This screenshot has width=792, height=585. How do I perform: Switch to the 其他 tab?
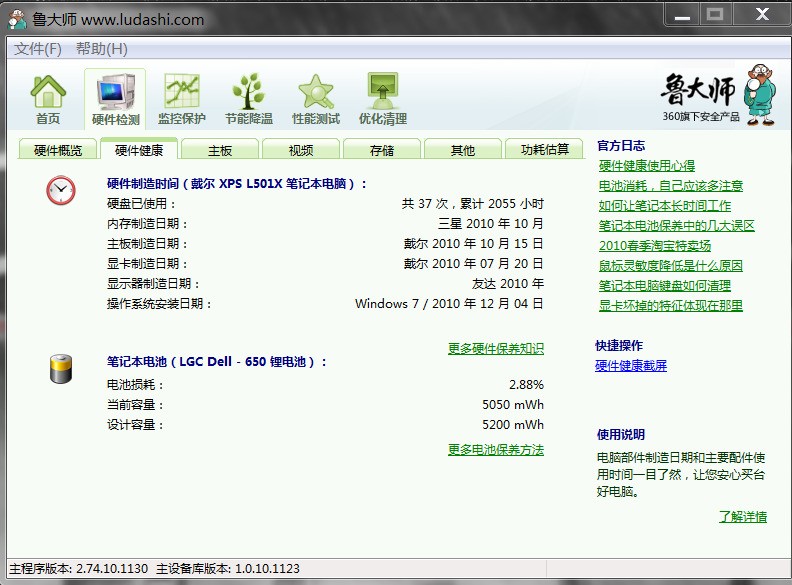(x=463, y=150)
